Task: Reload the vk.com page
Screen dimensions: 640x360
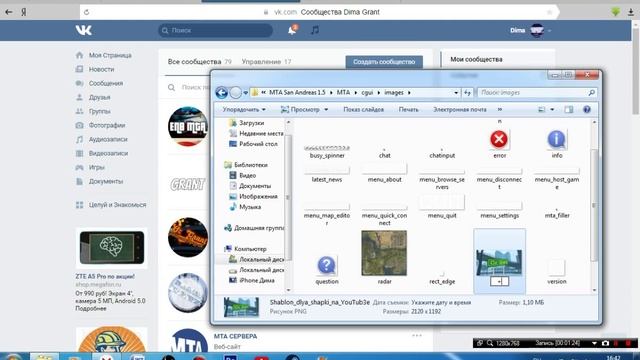Action: coord(87,12)
